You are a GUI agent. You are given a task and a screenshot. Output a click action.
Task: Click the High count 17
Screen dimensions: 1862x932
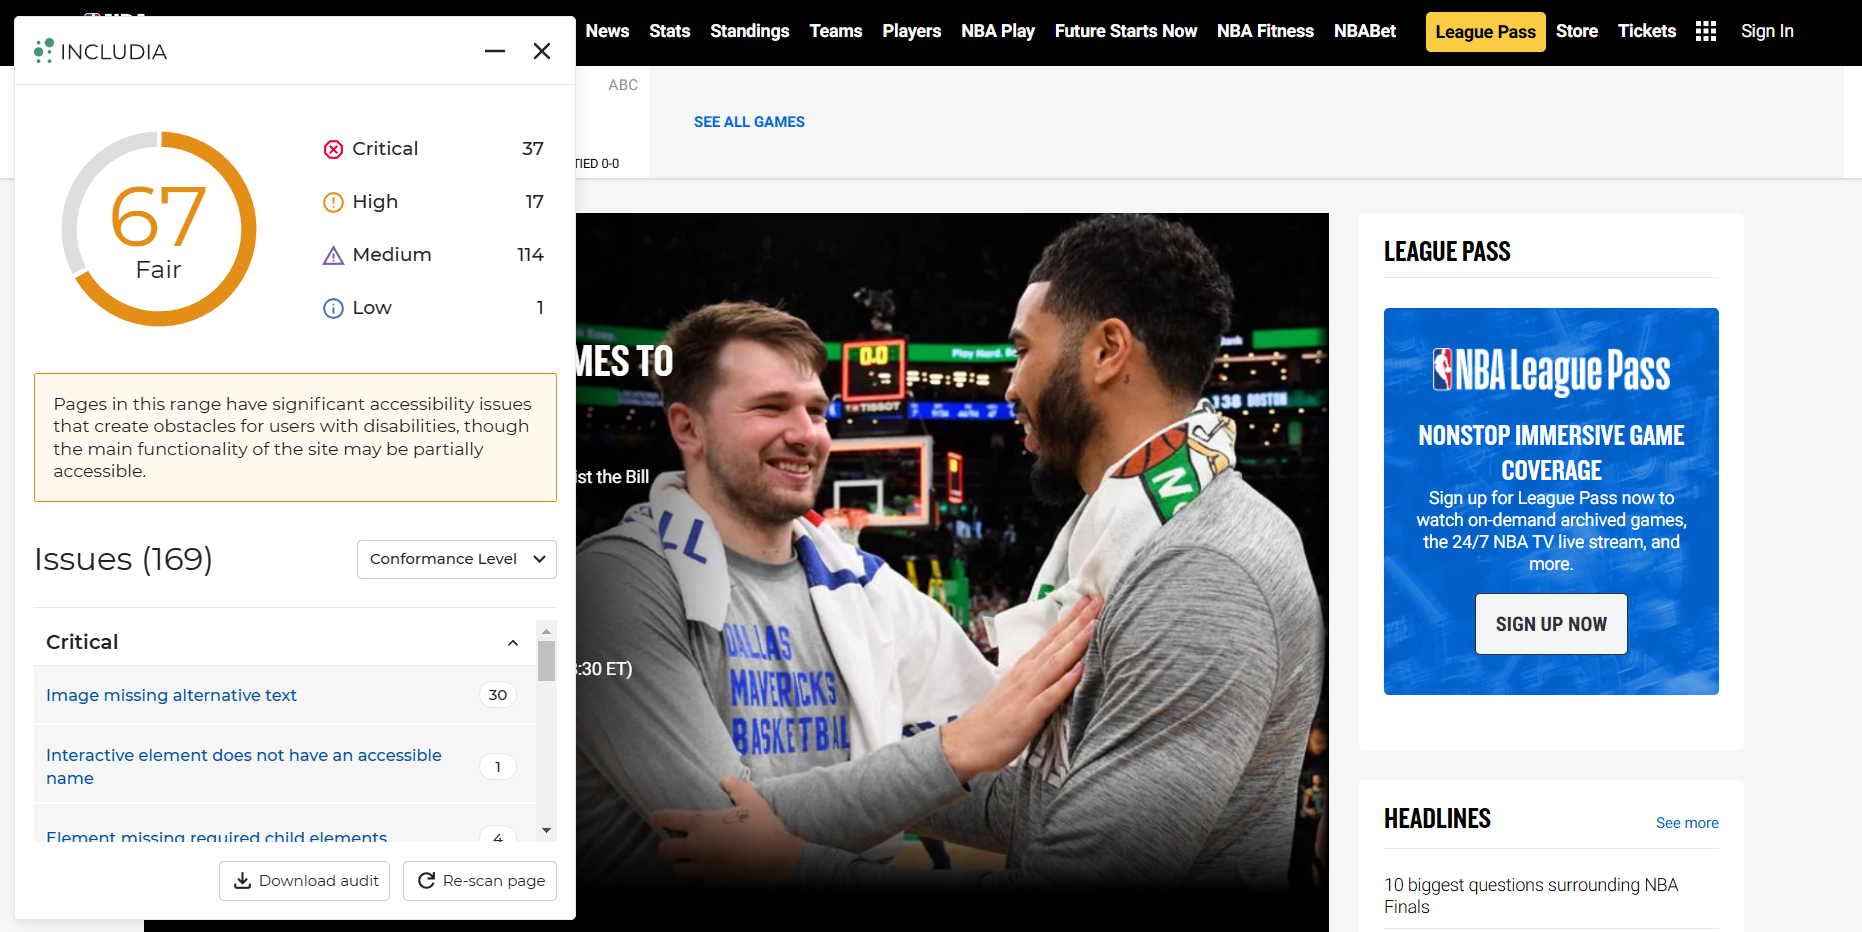click(535, 202)
